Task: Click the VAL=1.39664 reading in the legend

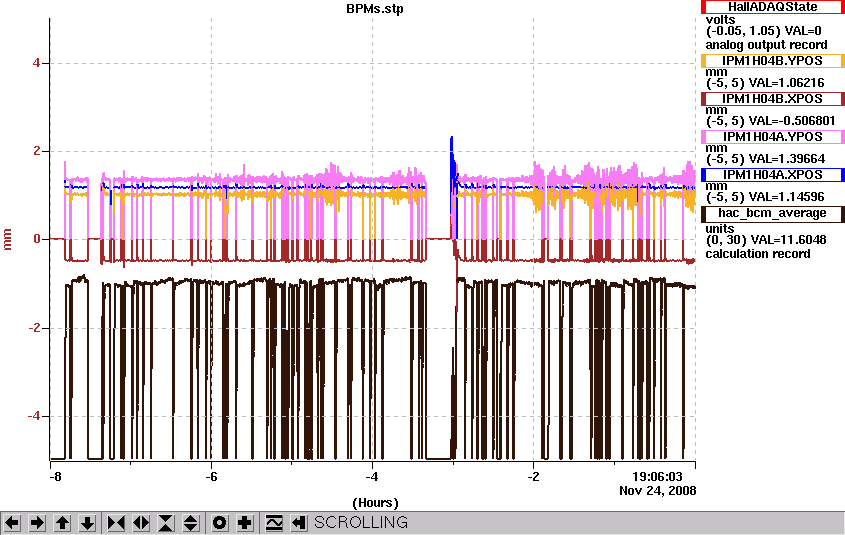Action: coord(787,159)
